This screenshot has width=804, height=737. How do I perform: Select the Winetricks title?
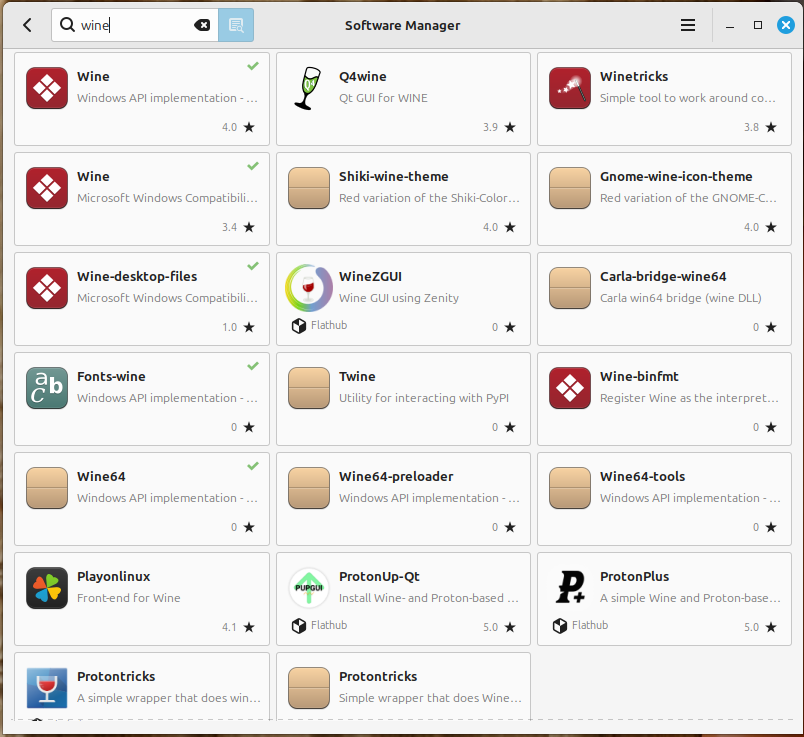point(634,76)
